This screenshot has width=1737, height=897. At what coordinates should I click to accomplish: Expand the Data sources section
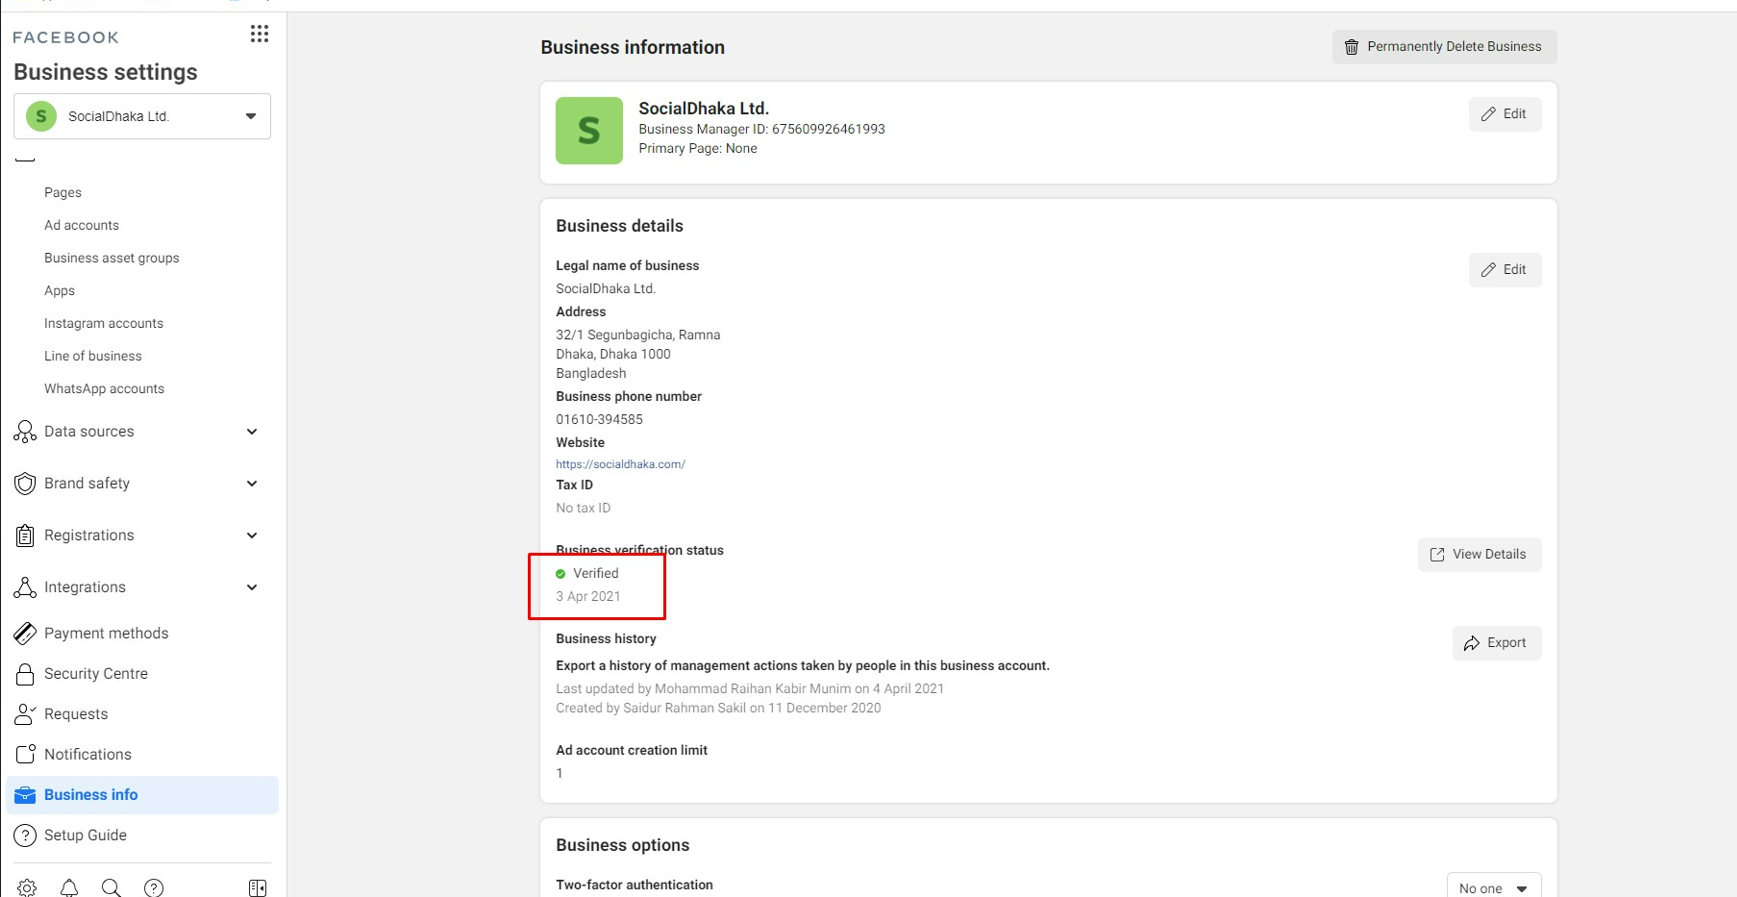tap(251, 432)
